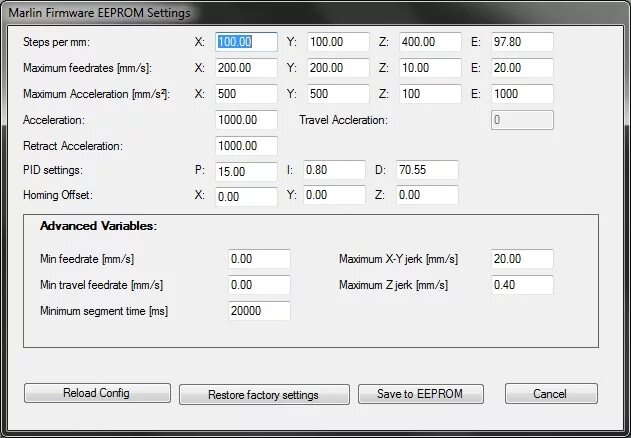Click the Acceleration value field
The height and width of the screenshot is (438, 631).
(246, 120)
